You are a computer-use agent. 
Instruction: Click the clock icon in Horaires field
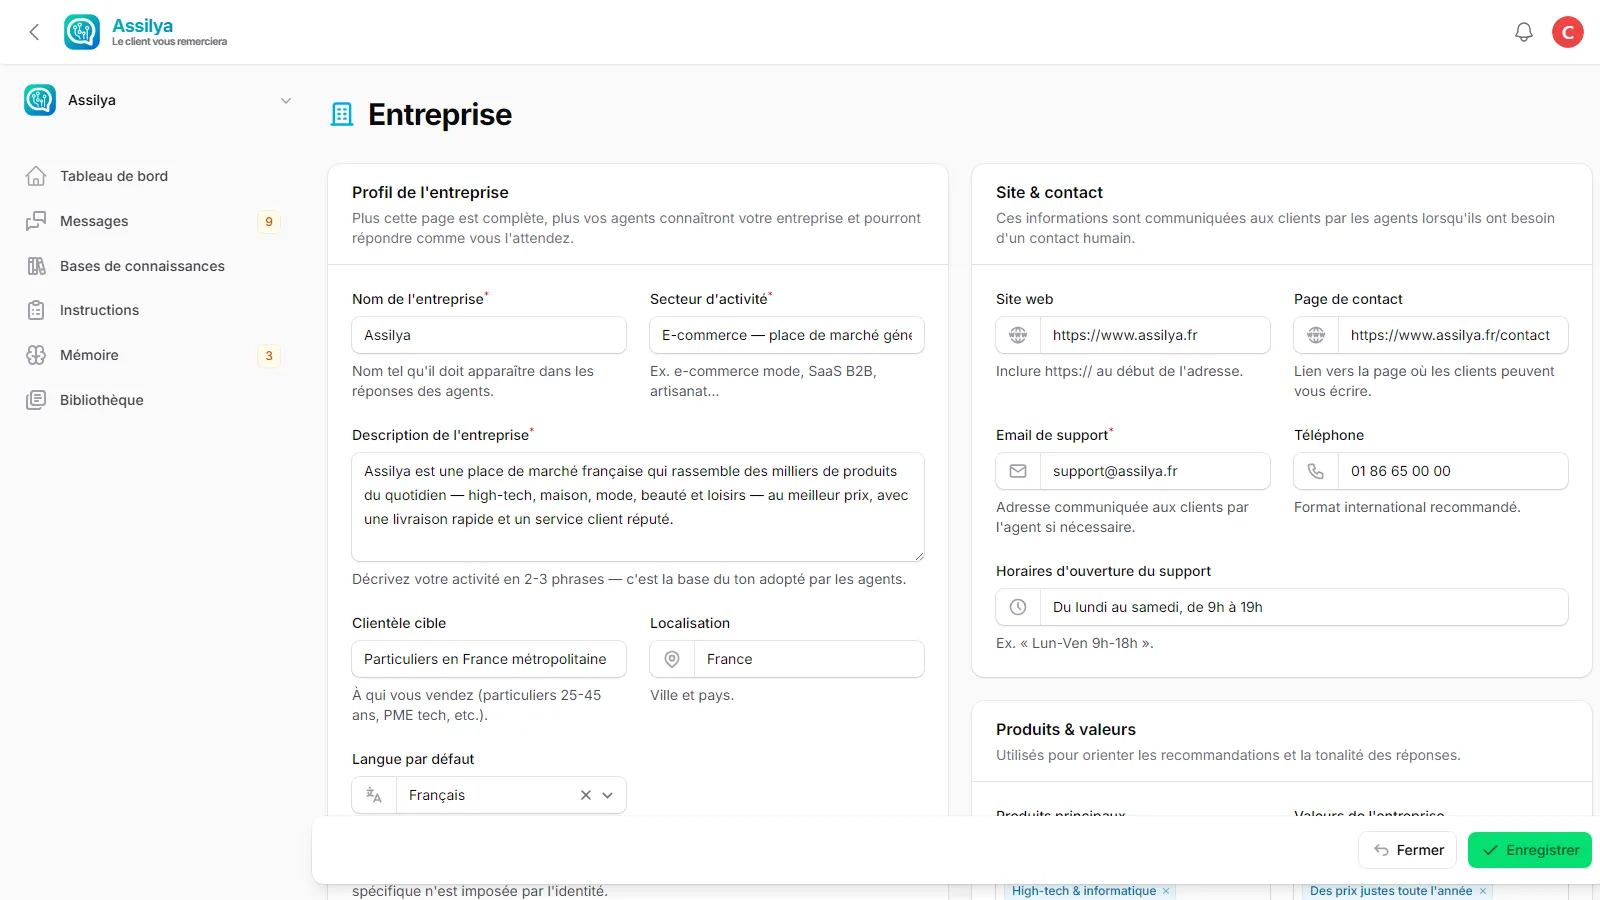coord(1018,607)
